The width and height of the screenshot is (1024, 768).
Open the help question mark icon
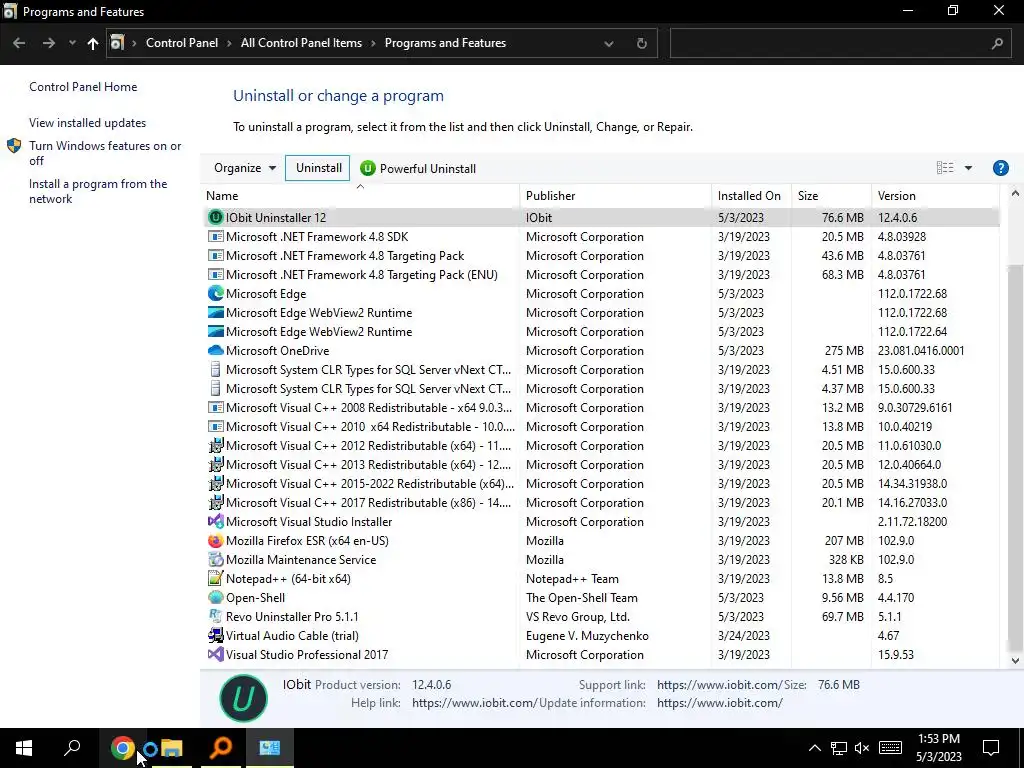1000,168
